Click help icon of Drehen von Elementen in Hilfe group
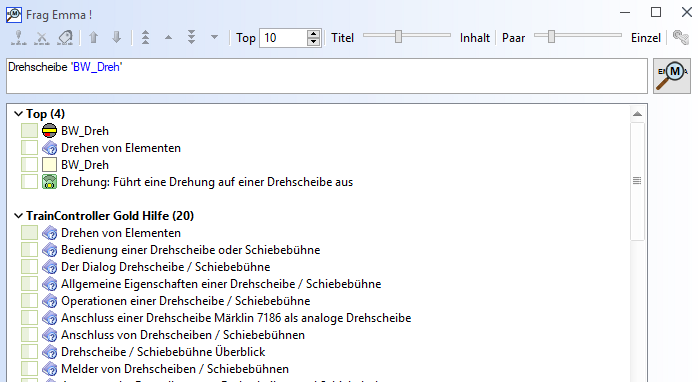 (x=49, y=233)
